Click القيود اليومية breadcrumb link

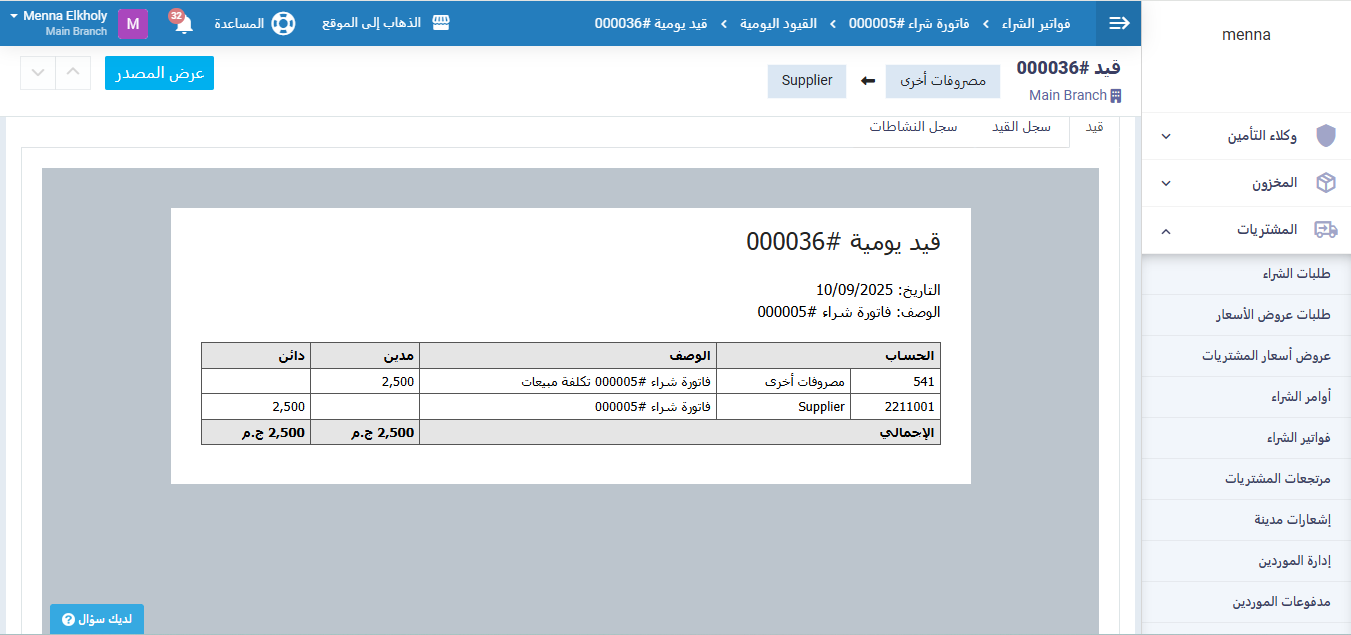click(778, 23)
